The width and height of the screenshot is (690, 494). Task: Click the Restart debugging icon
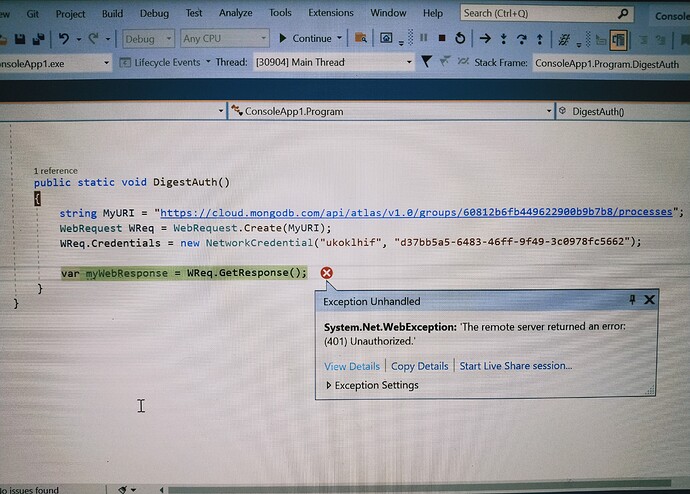point(459,38)
